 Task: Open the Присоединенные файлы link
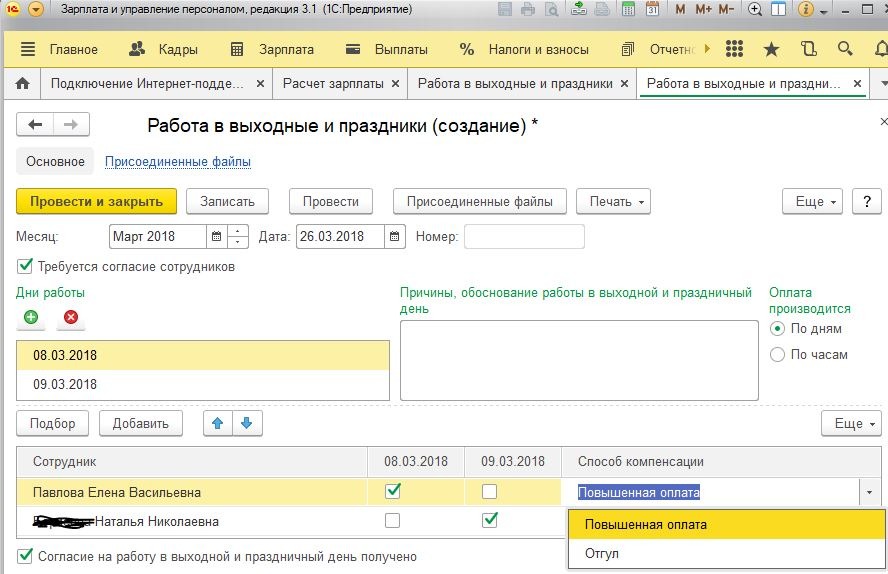click(x=178, y=162)
